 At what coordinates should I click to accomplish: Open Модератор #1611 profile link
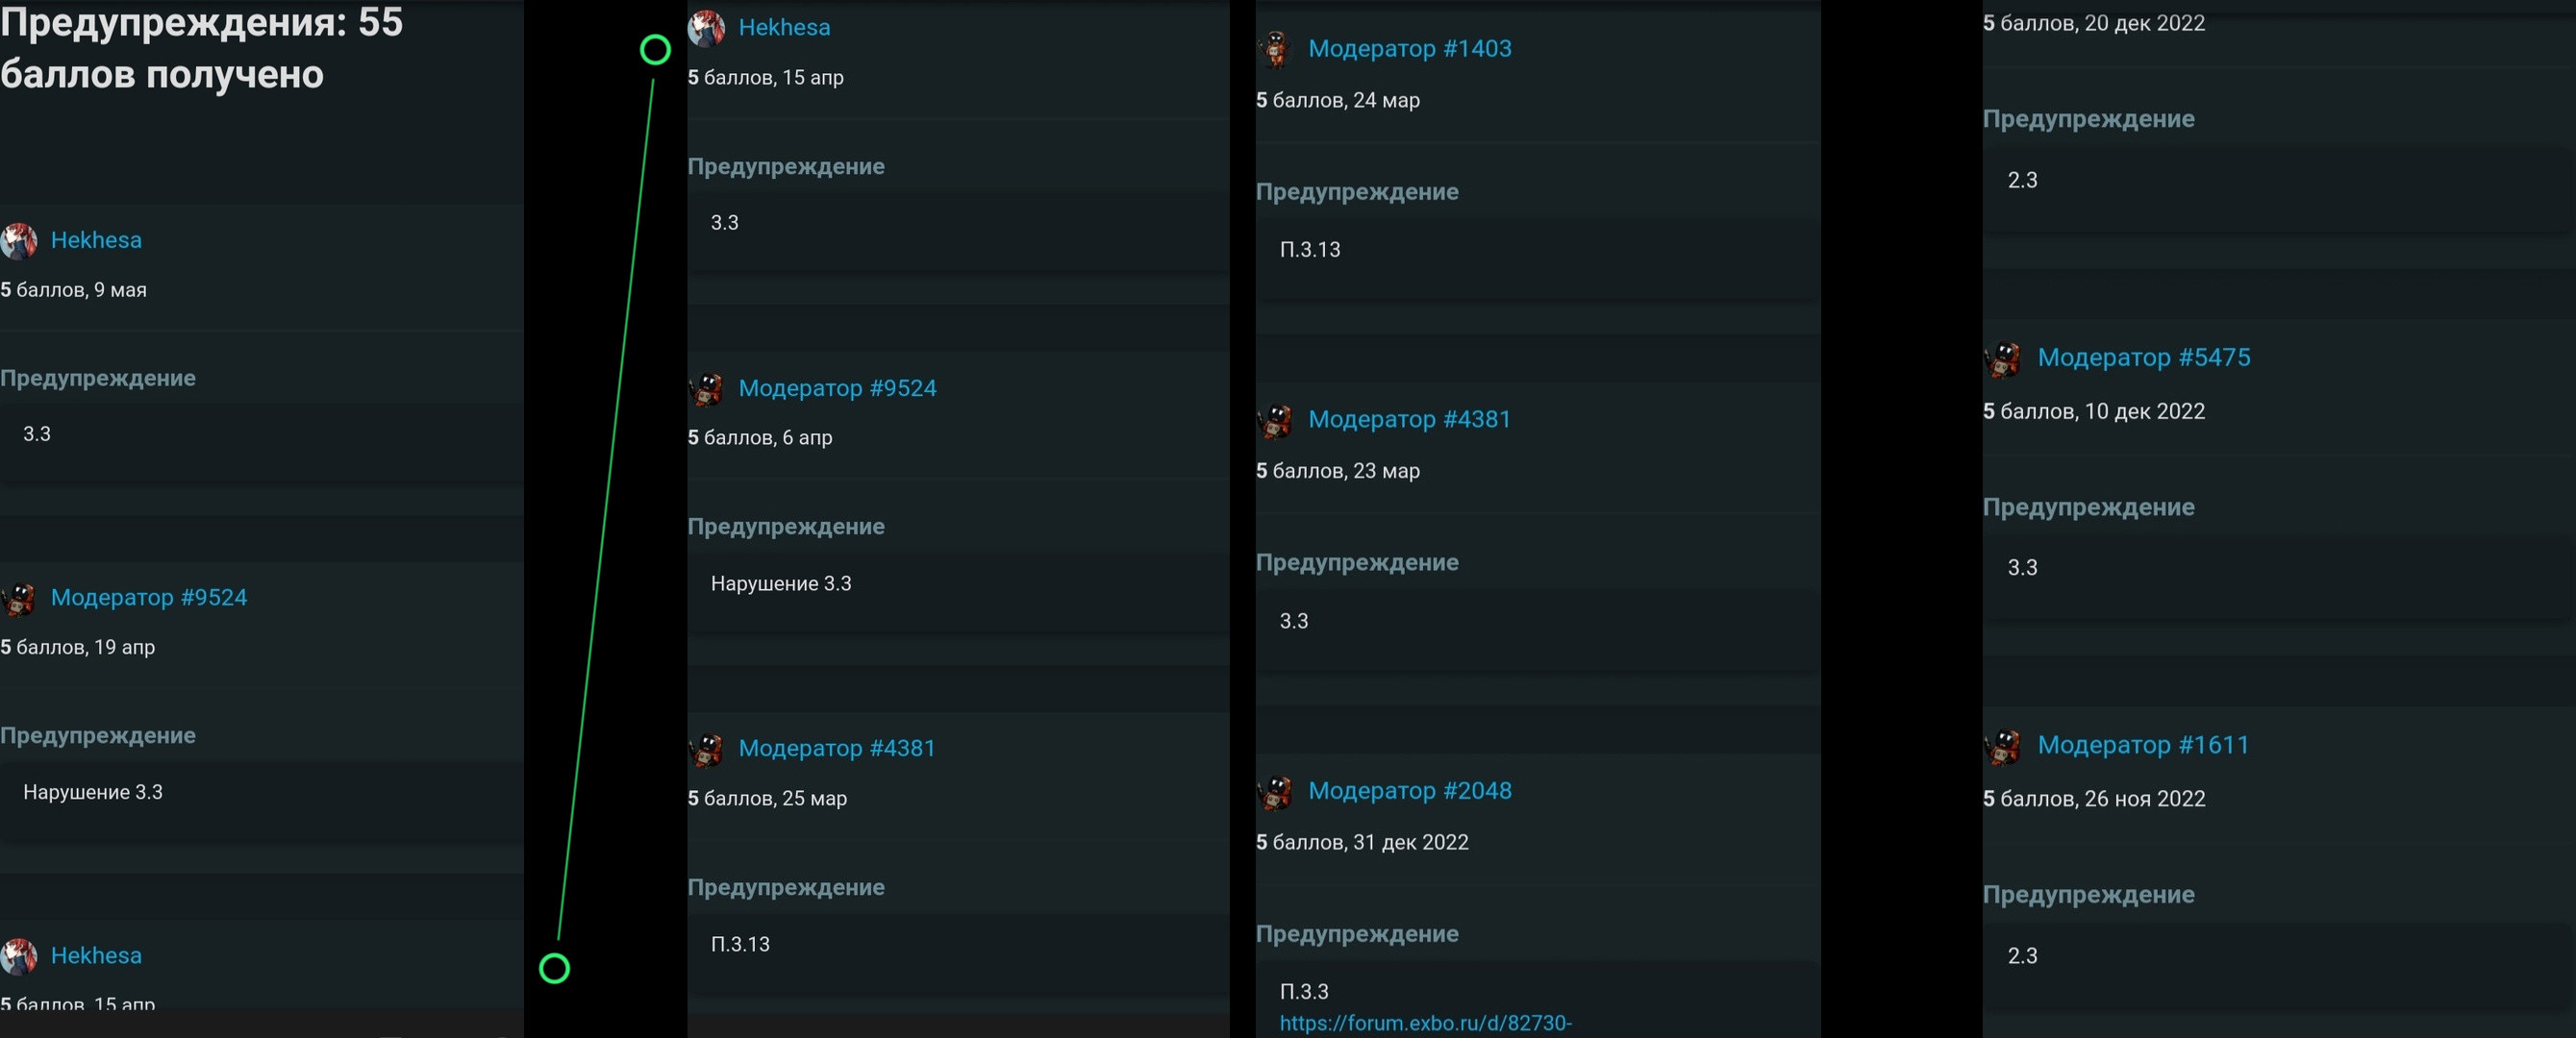2143,745
